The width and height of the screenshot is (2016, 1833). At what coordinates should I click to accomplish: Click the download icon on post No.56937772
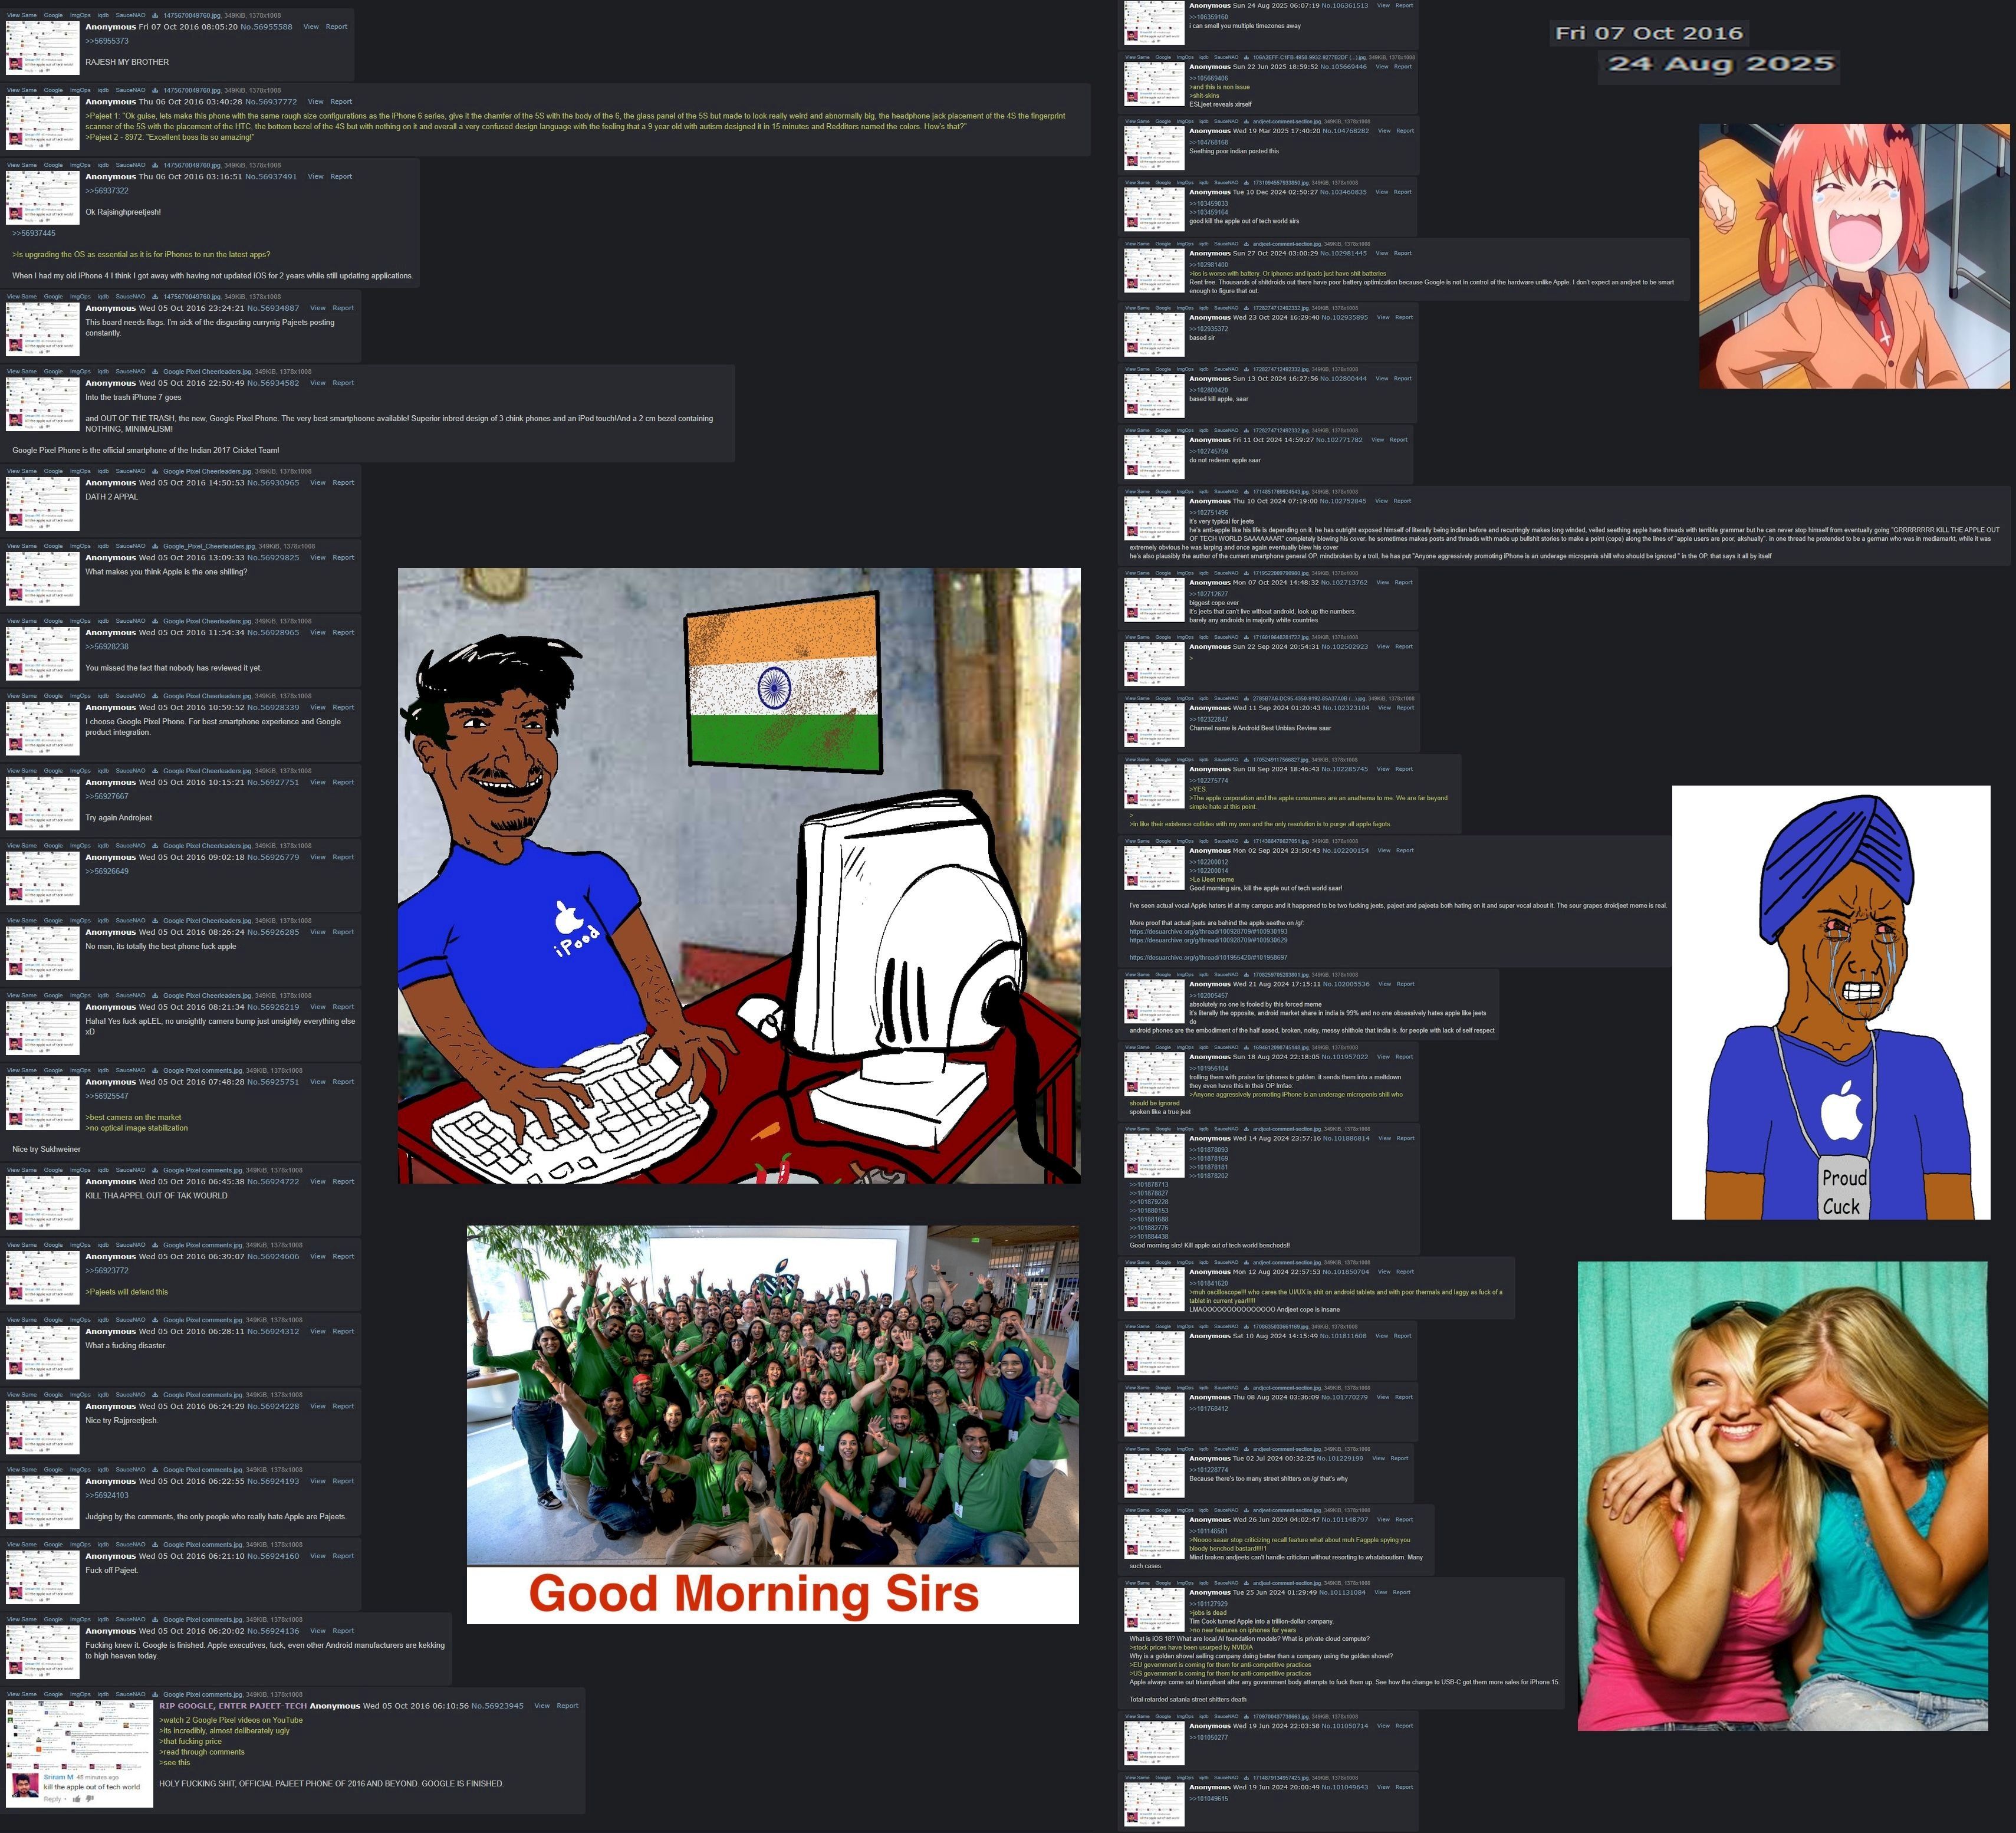(155, 91)
